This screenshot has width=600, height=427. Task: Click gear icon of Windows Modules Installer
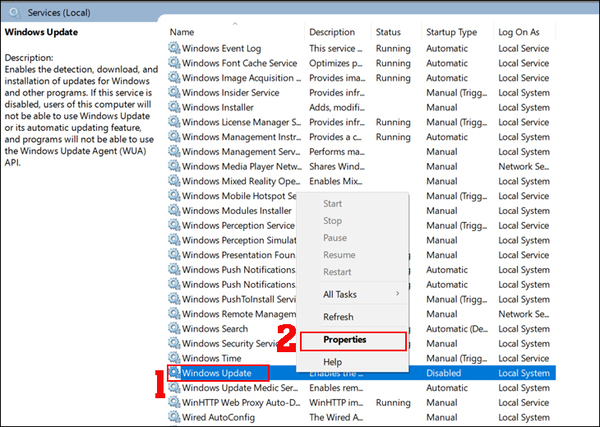pyautogui.click(x=174, y=210)
